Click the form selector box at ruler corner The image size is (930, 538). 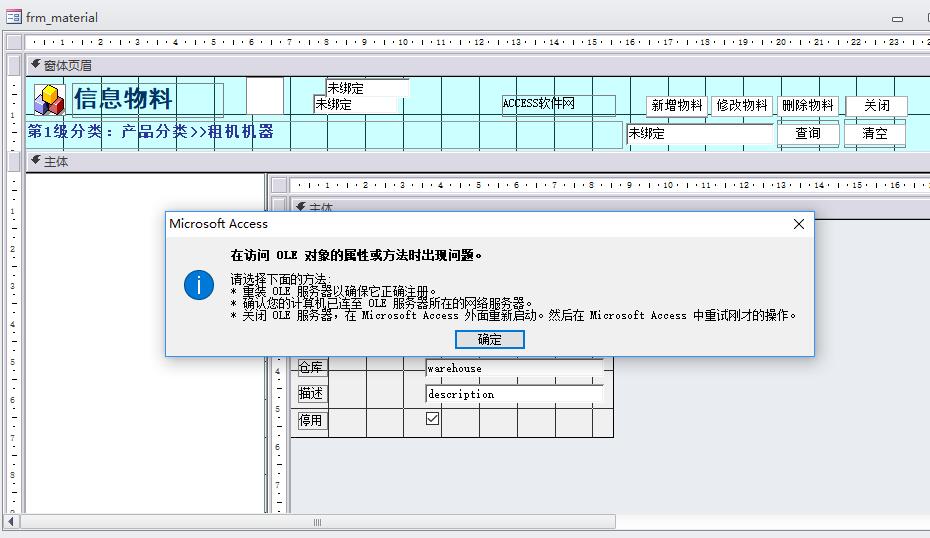(14, 42)
